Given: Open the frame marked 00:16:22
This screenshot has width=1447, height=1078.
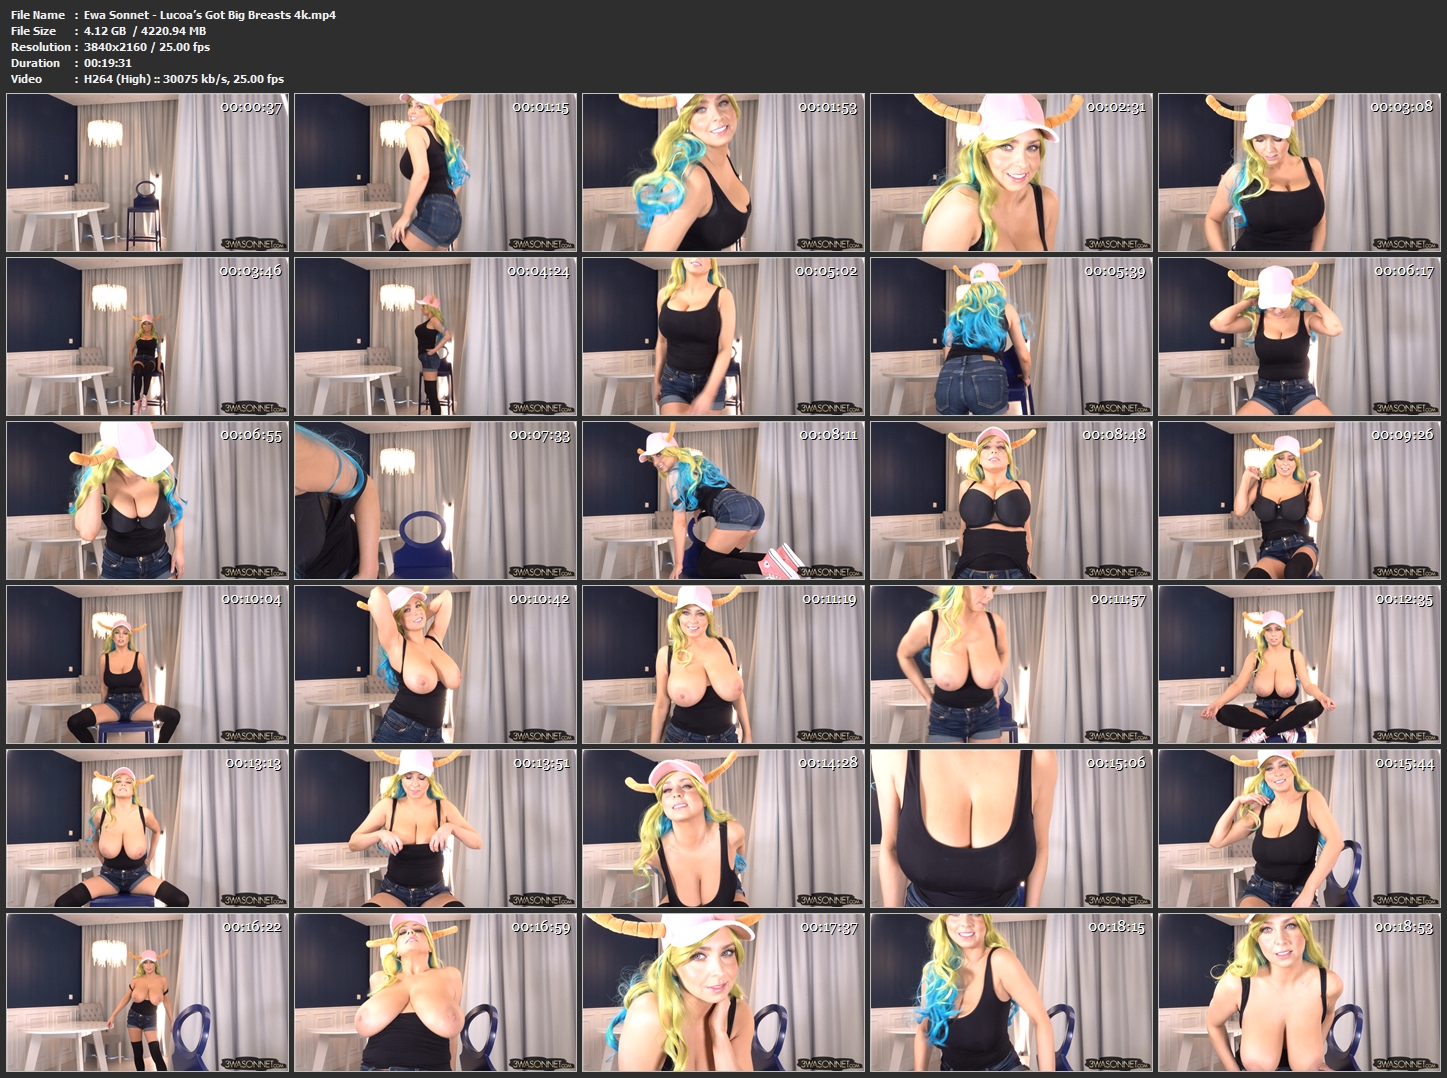Looking at the screenshot, I should (147, 992).
